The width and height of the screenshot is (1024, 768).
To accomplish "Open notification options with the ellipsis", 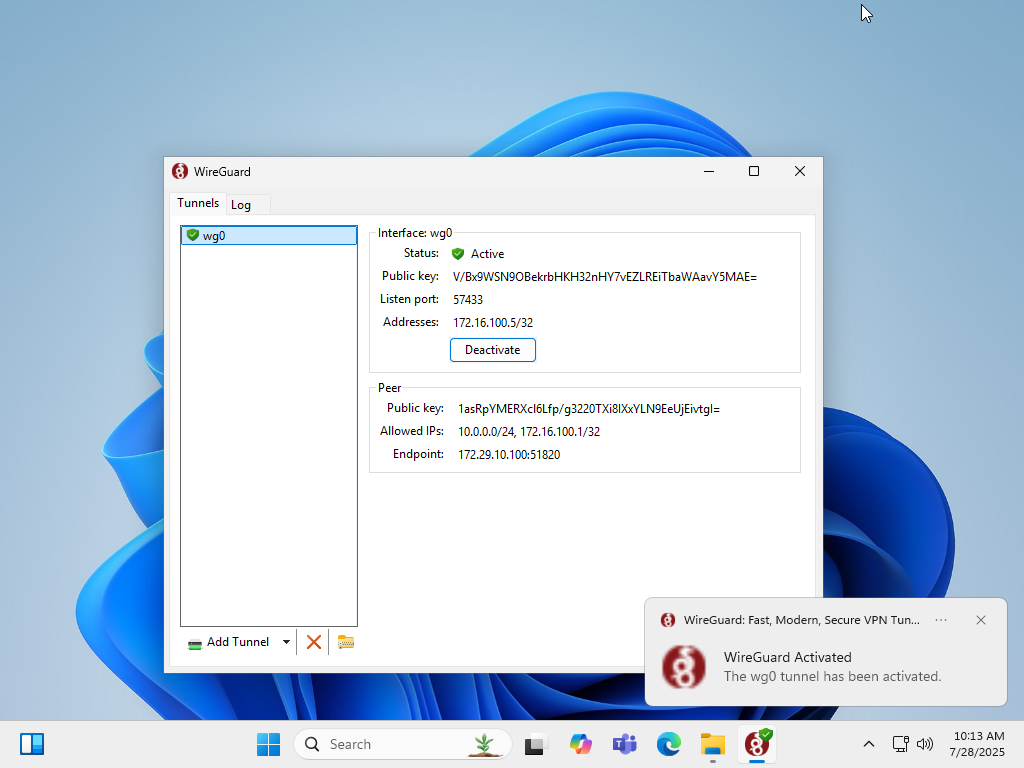I will pos(940,620).
